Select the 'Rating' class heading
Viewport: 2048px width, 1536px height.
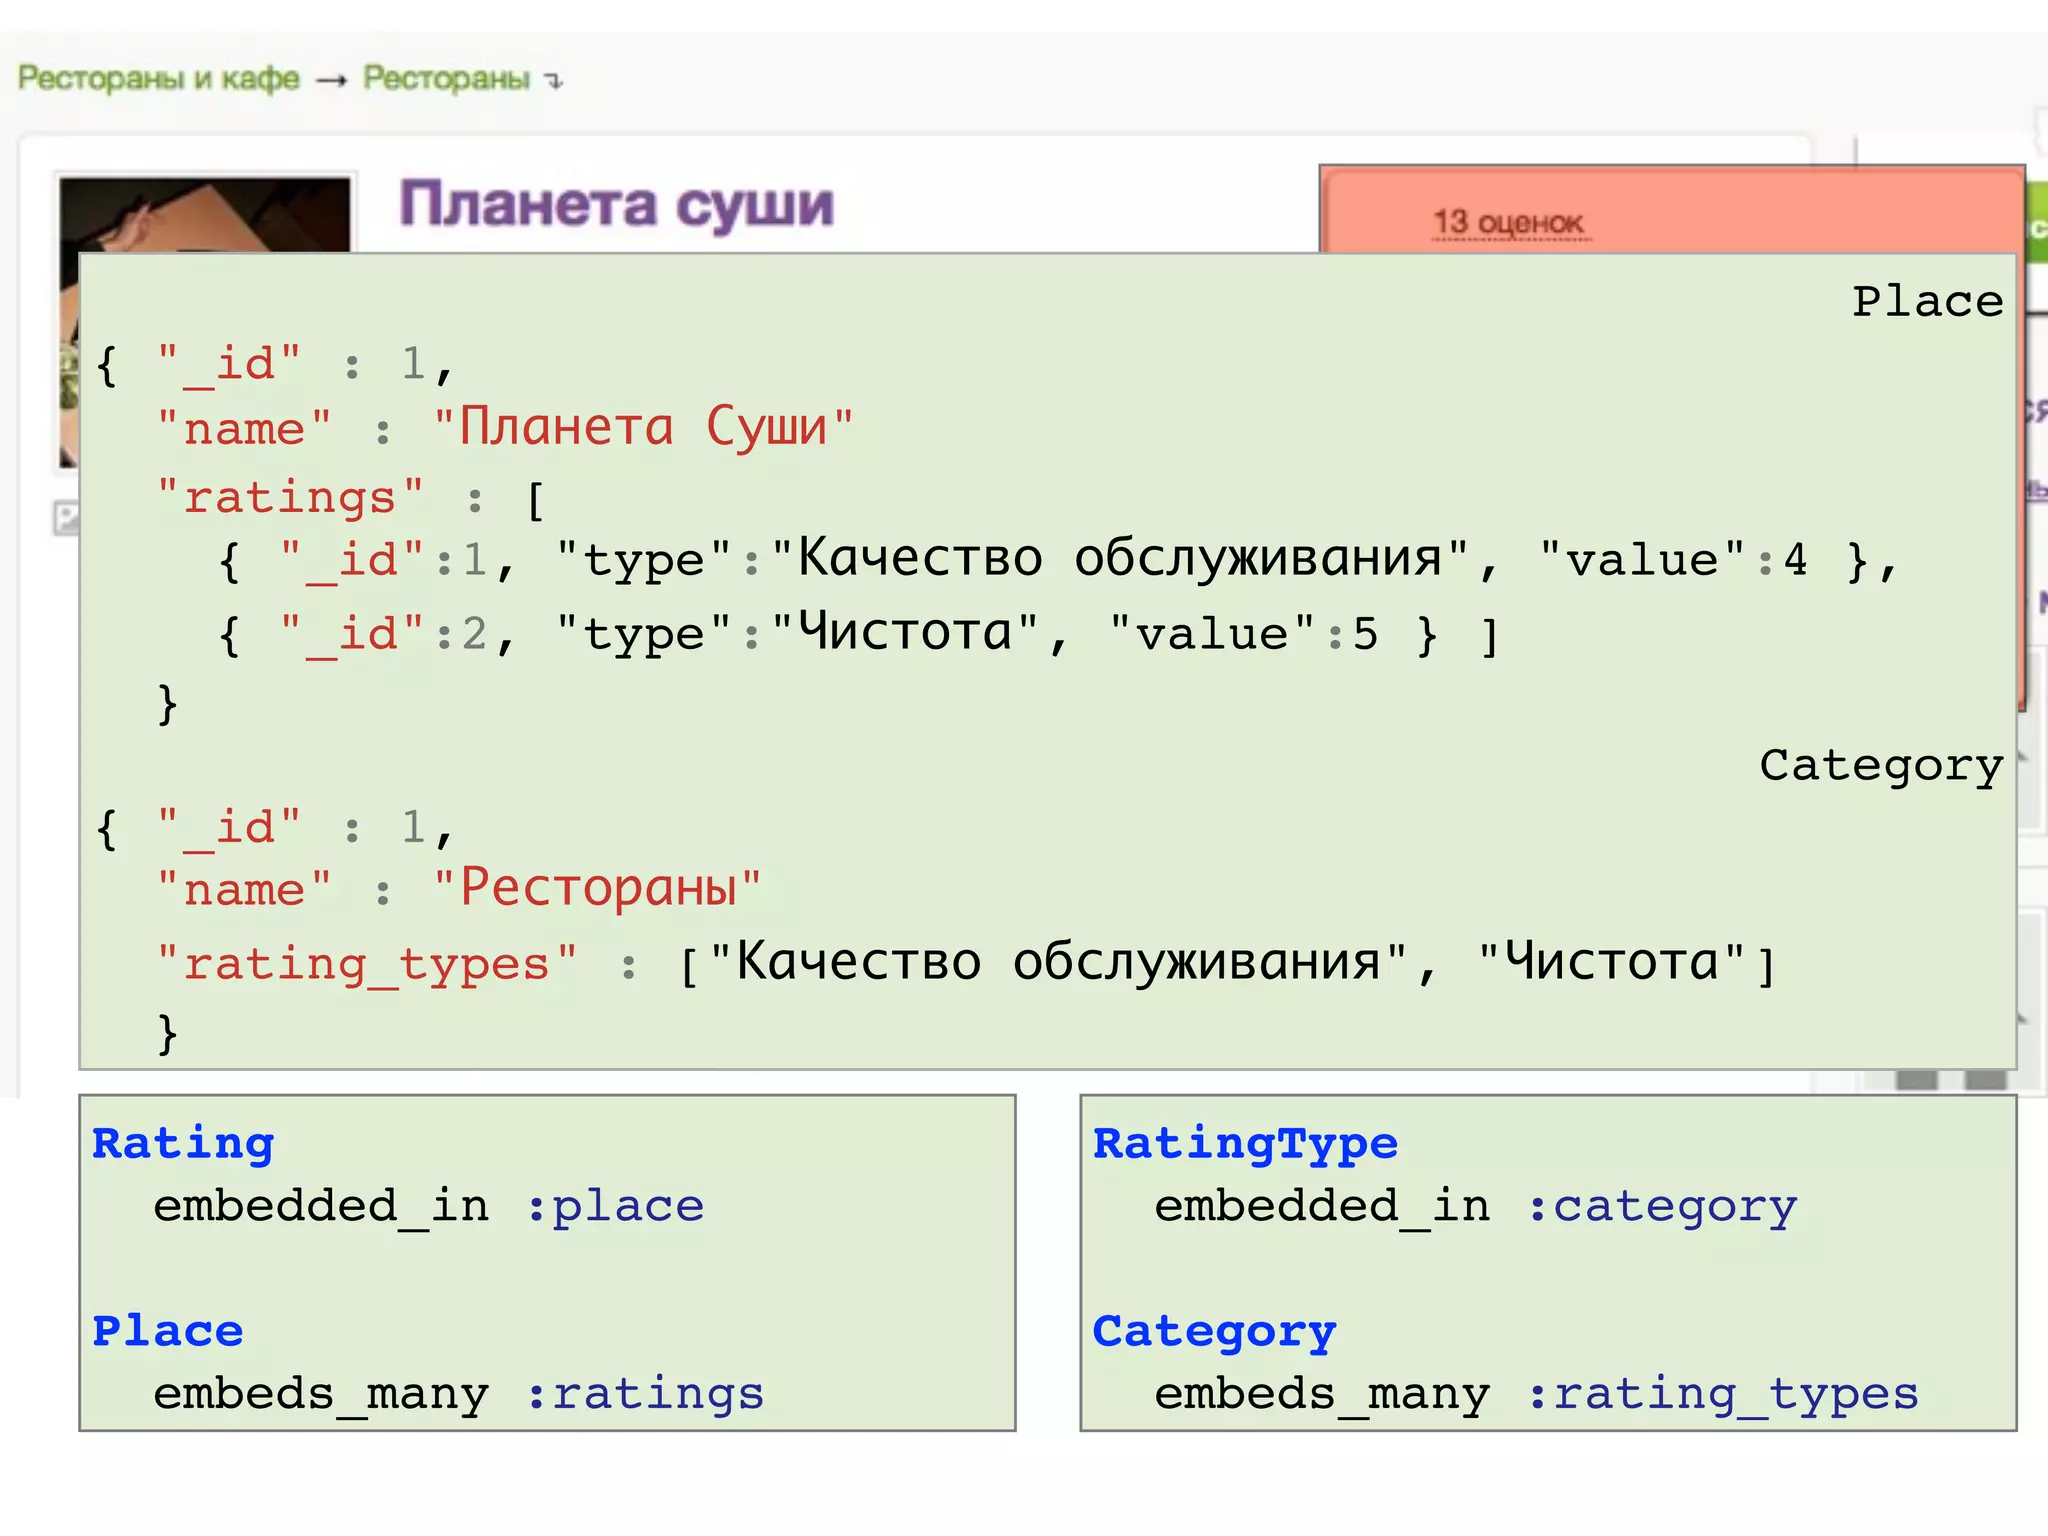(x=183, y=1144)
